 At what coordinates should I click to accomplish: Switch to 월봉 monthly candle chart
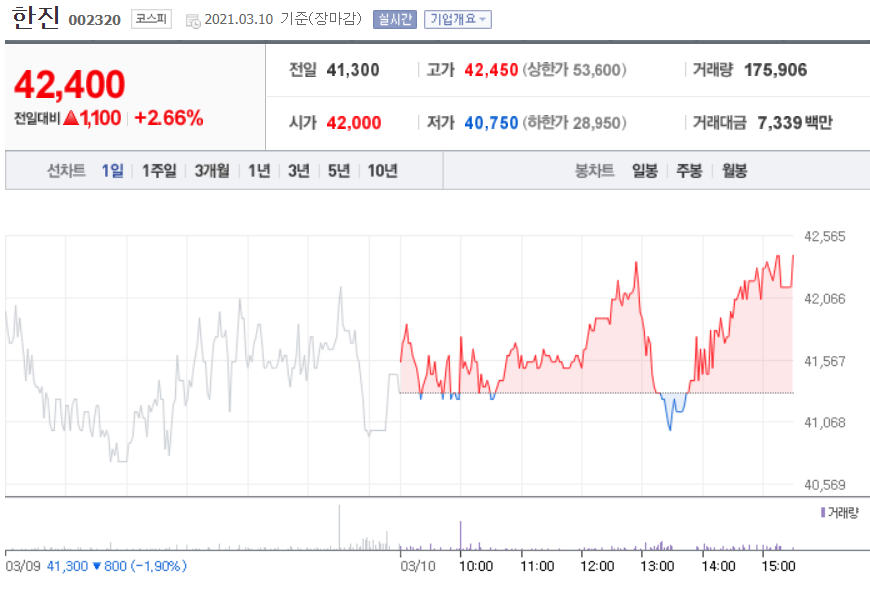[734, 170]
